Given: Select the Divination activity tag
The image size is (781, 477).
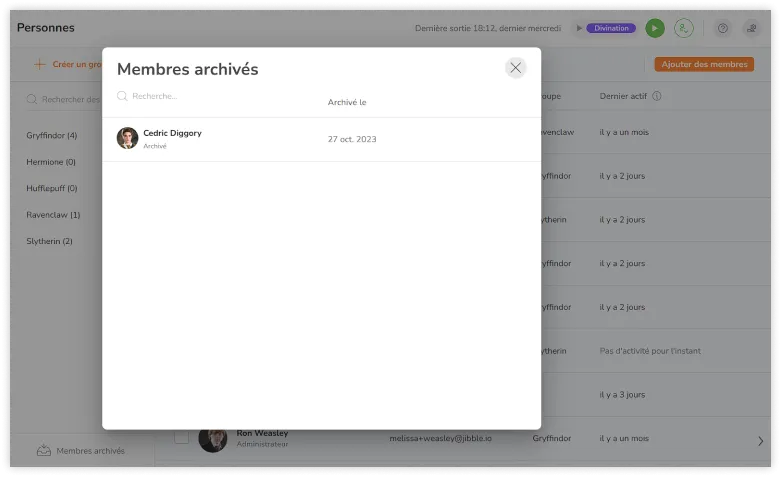Looking at the screenshot, I should click(611, 28).
